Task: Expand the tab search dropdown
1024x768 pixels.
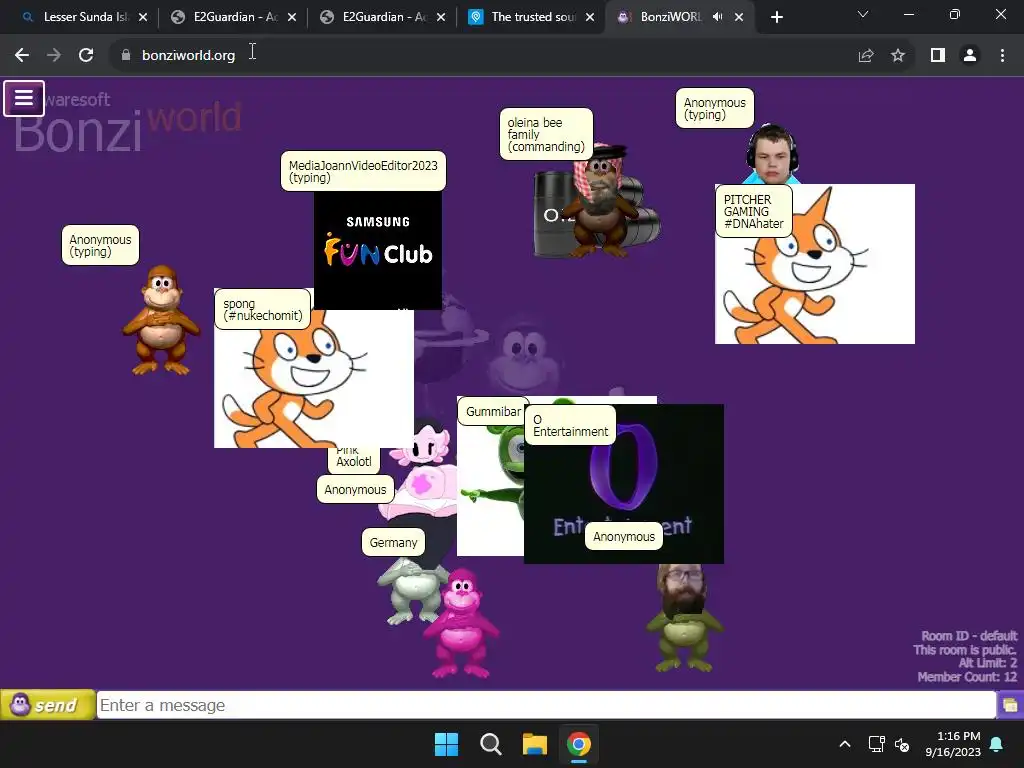Action: coord(863,14)
